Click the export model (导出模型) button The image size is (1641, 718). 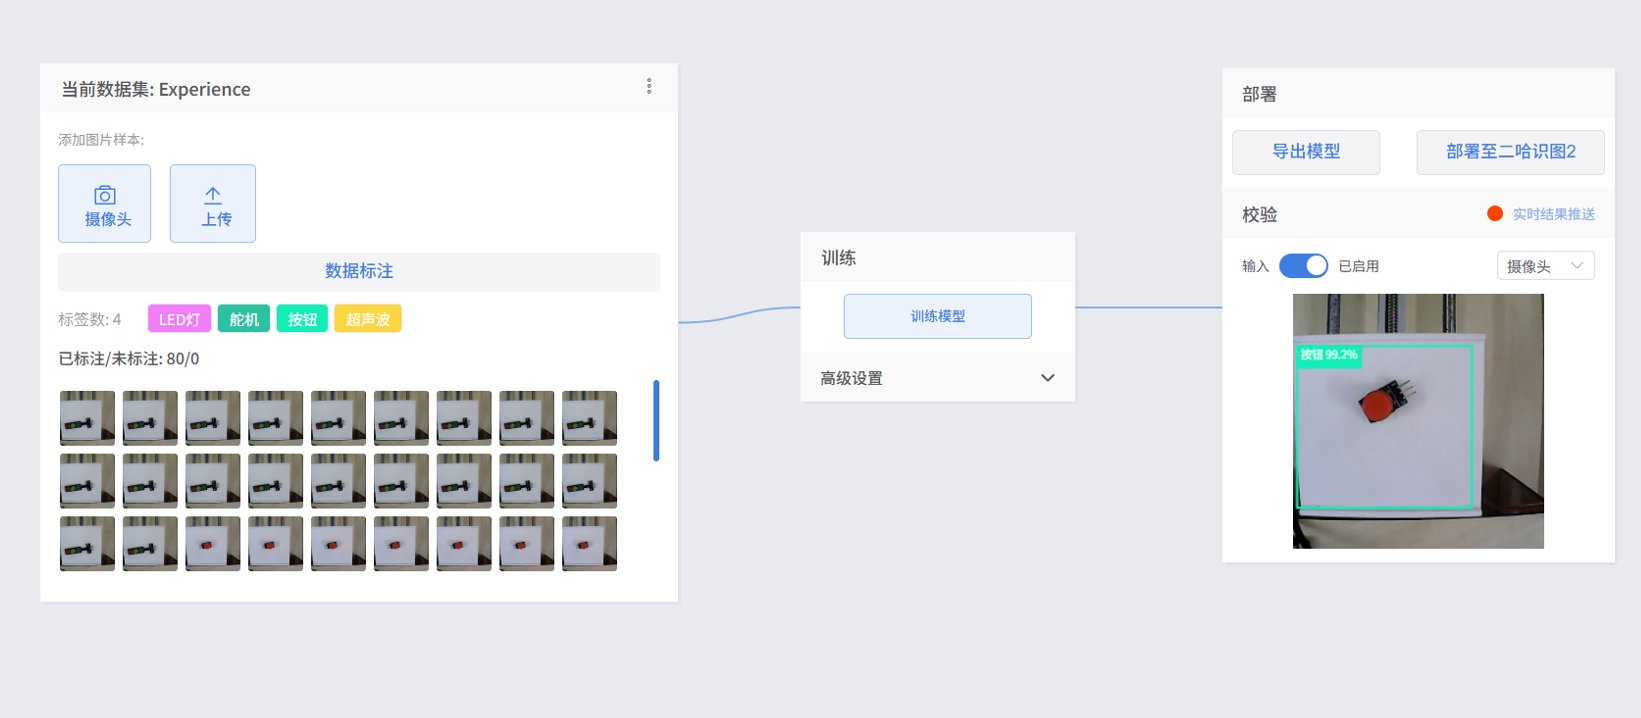click(1305, 152)
